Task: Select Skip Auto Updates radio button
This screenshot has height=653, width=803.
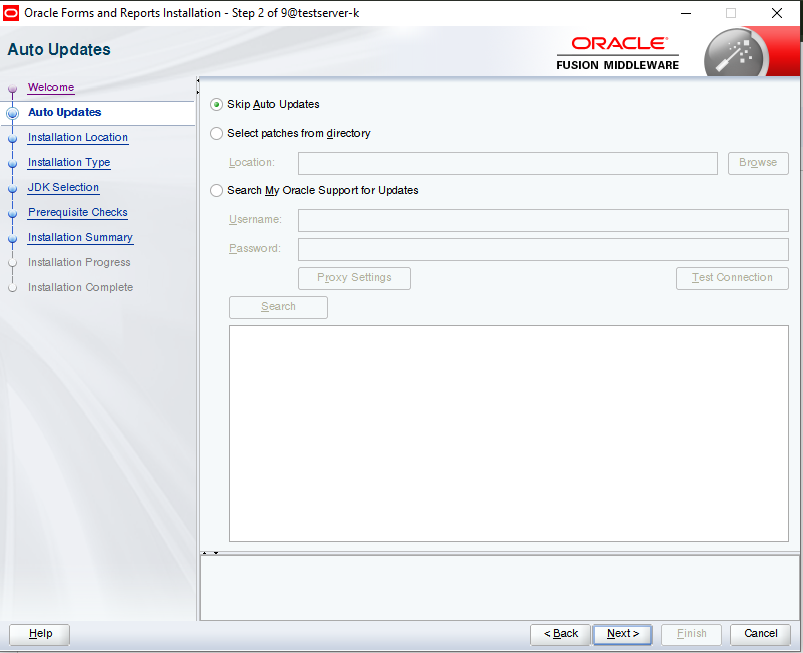Action: point(217,104)
